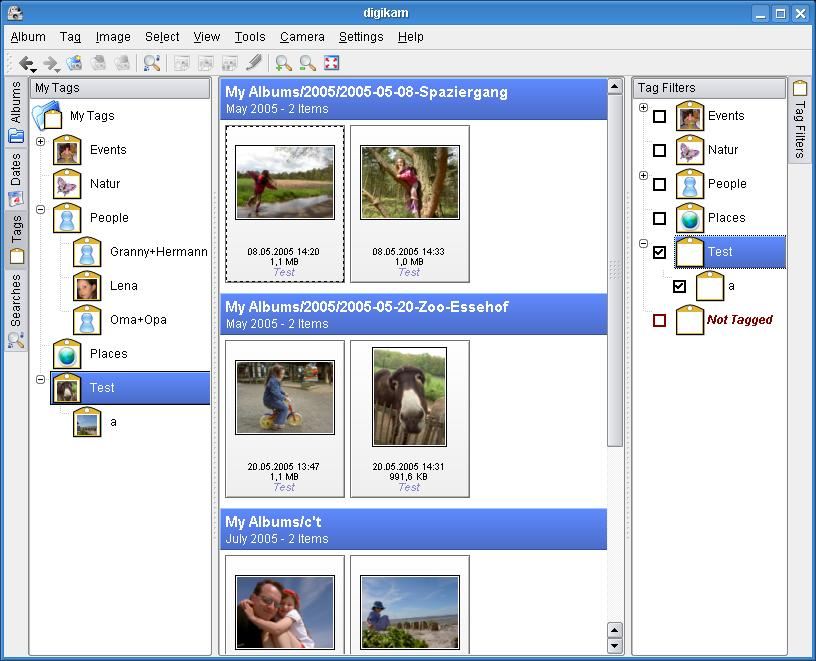Toggle full screen mode

pyautogui.click(x=332, y=63)
